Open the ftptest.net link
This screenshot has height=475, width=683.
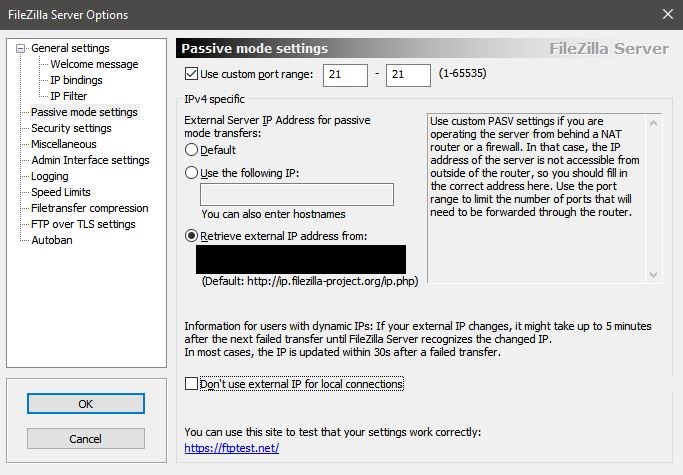click(x=231, y=448)
